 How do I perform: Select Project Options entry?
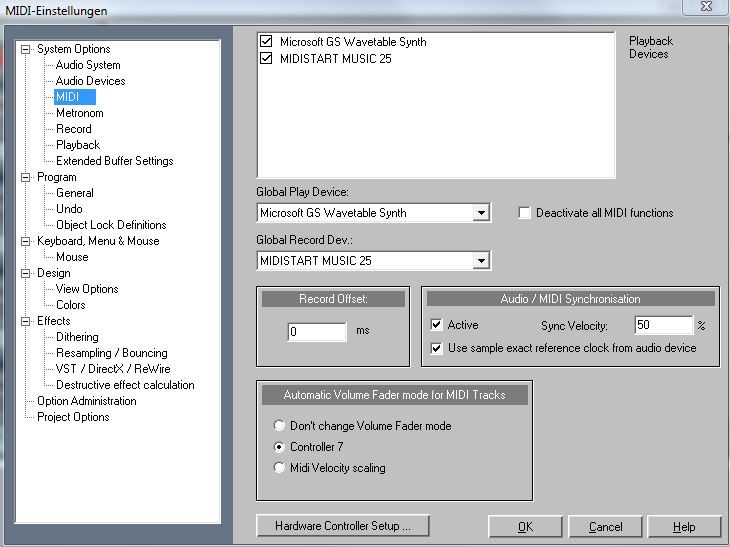point(73,417)
